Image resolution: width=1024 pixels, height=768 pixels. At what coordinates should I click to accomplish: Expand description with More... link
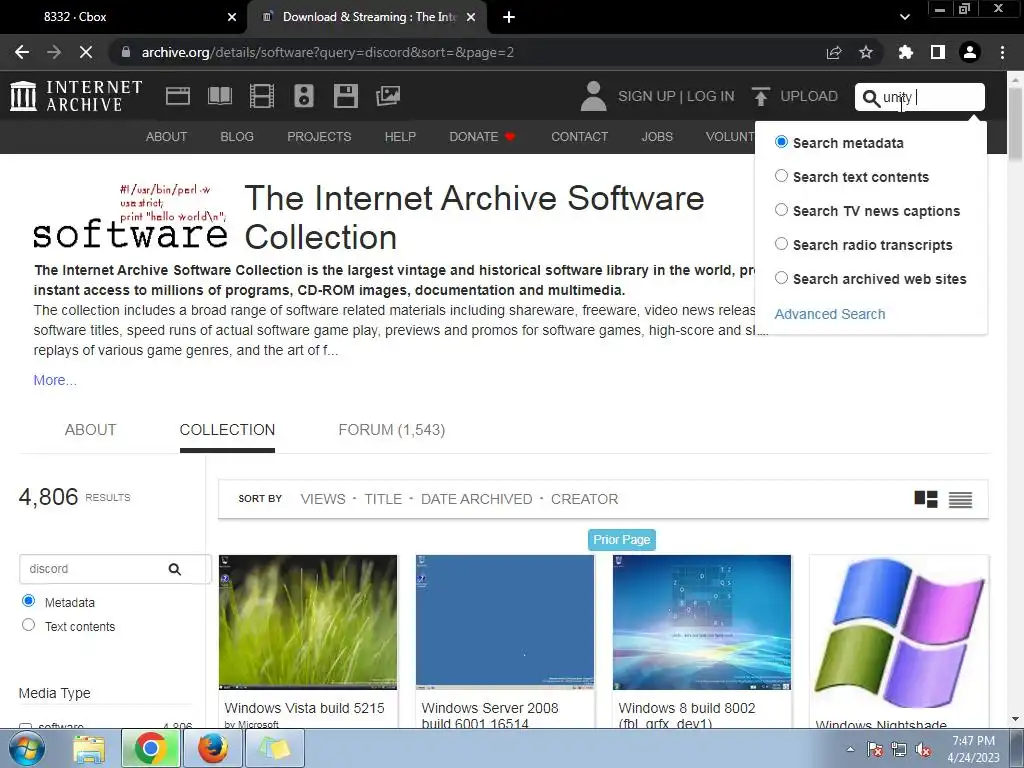[55, 380]
